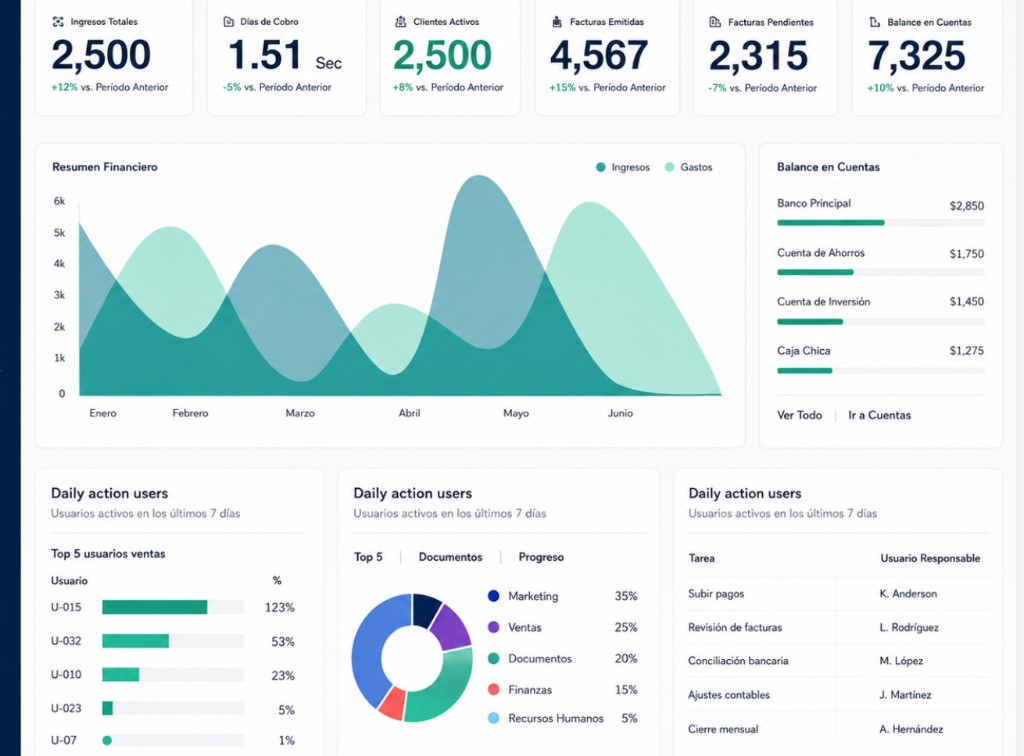Image resolution: width=1024 pixels, height=756 pixels.
Task: Click the Marketing legend color dot
Action: 494,595
